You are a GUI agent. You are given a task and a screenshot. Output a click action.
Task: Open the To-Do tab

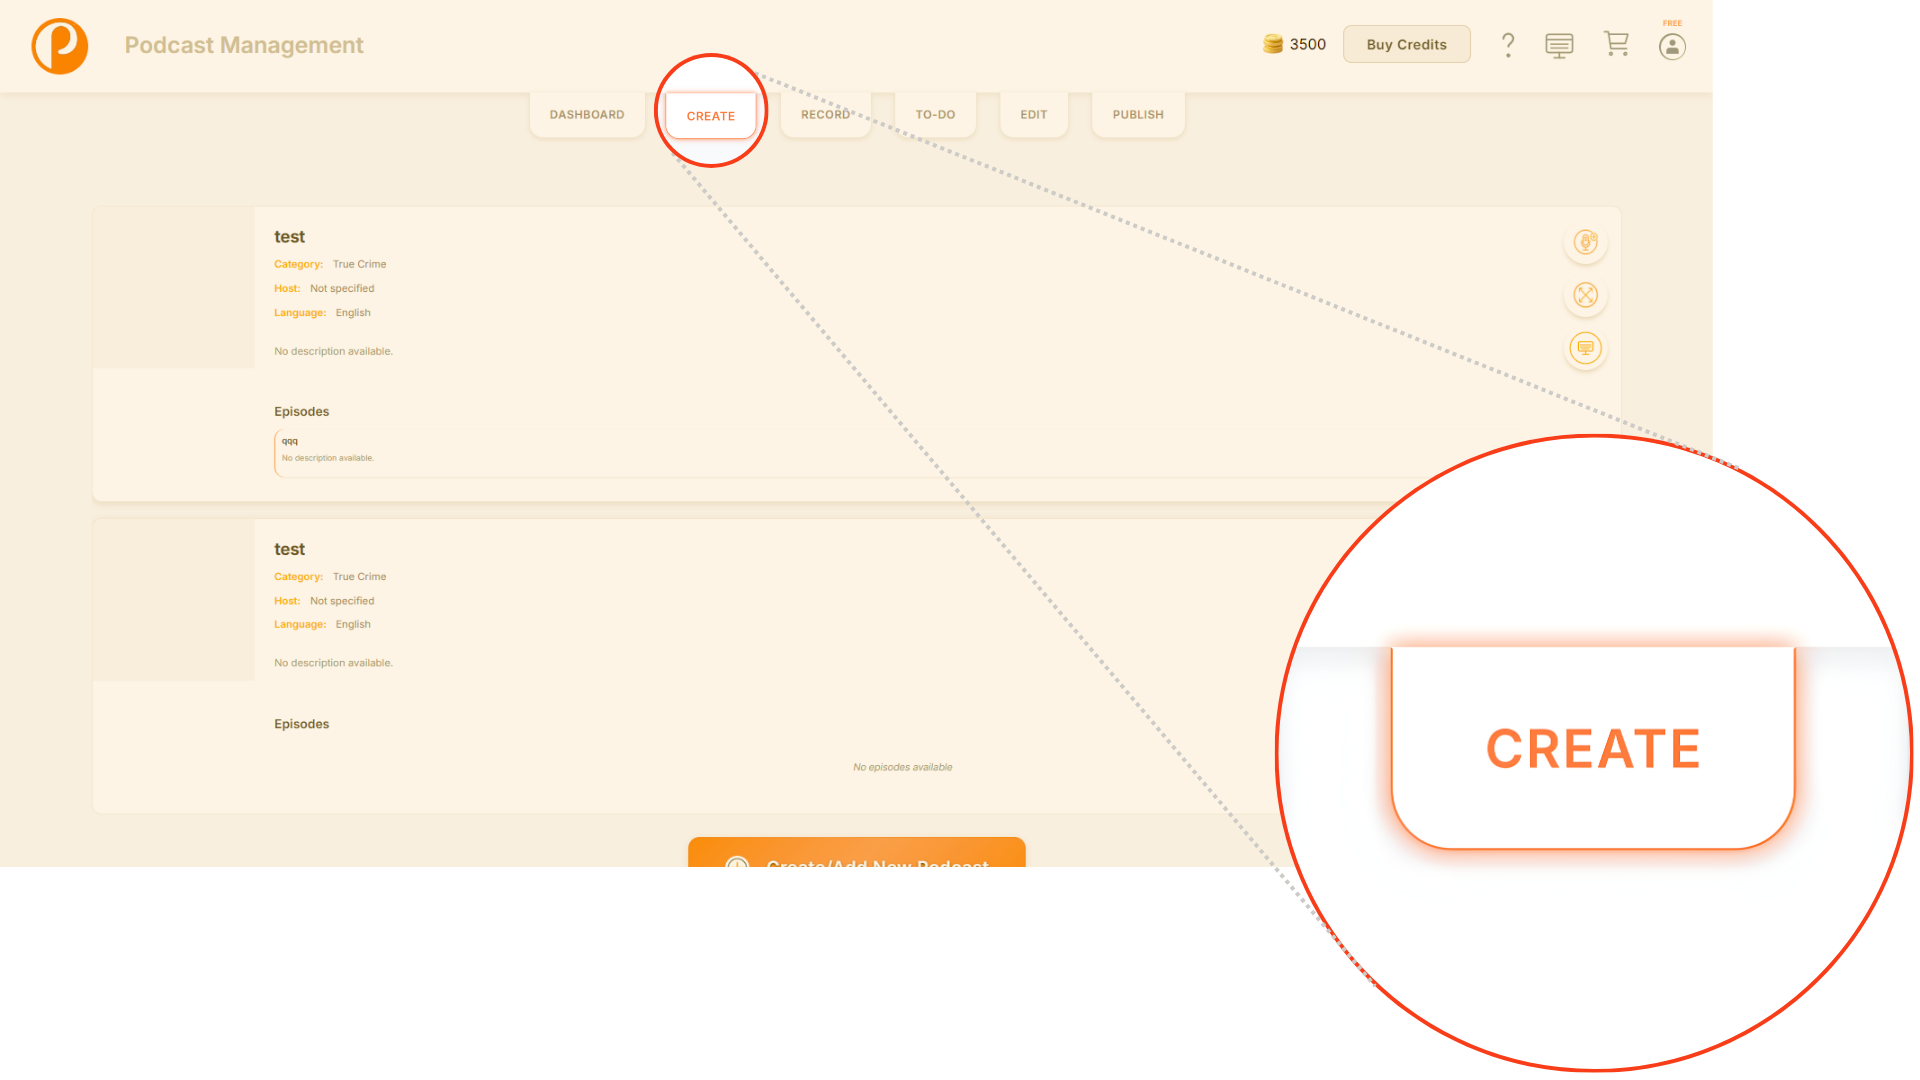click(935, 115)
